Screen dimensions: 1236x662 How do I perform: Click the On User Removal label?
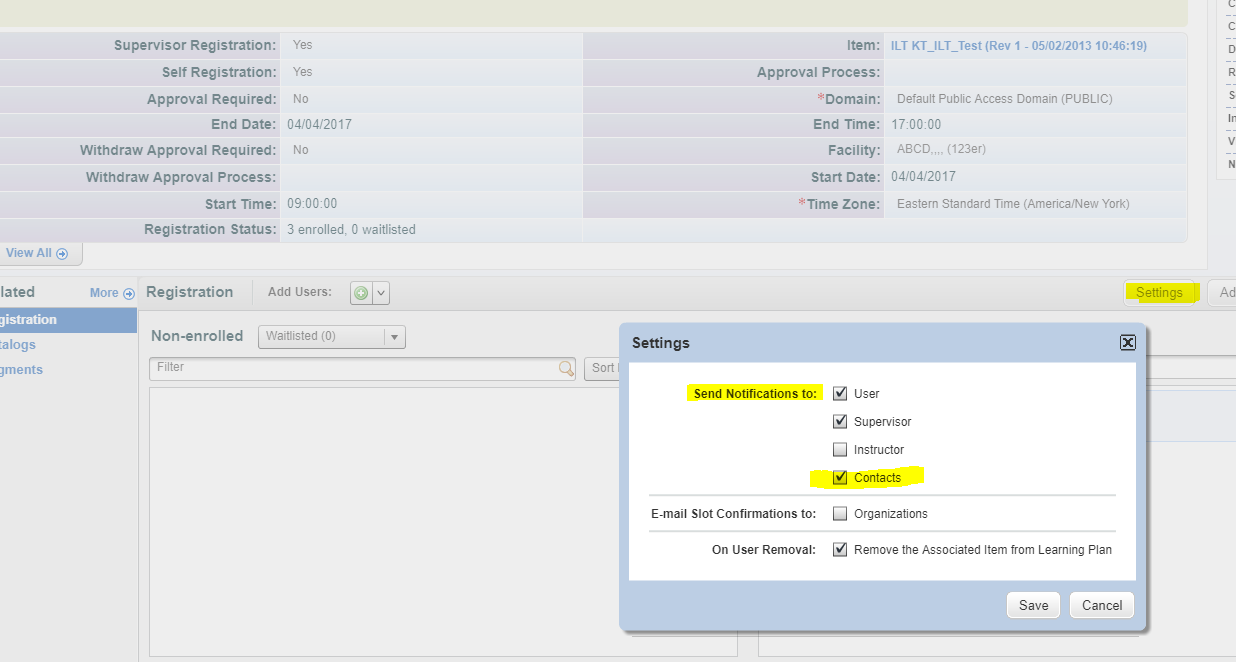[764, 549]
